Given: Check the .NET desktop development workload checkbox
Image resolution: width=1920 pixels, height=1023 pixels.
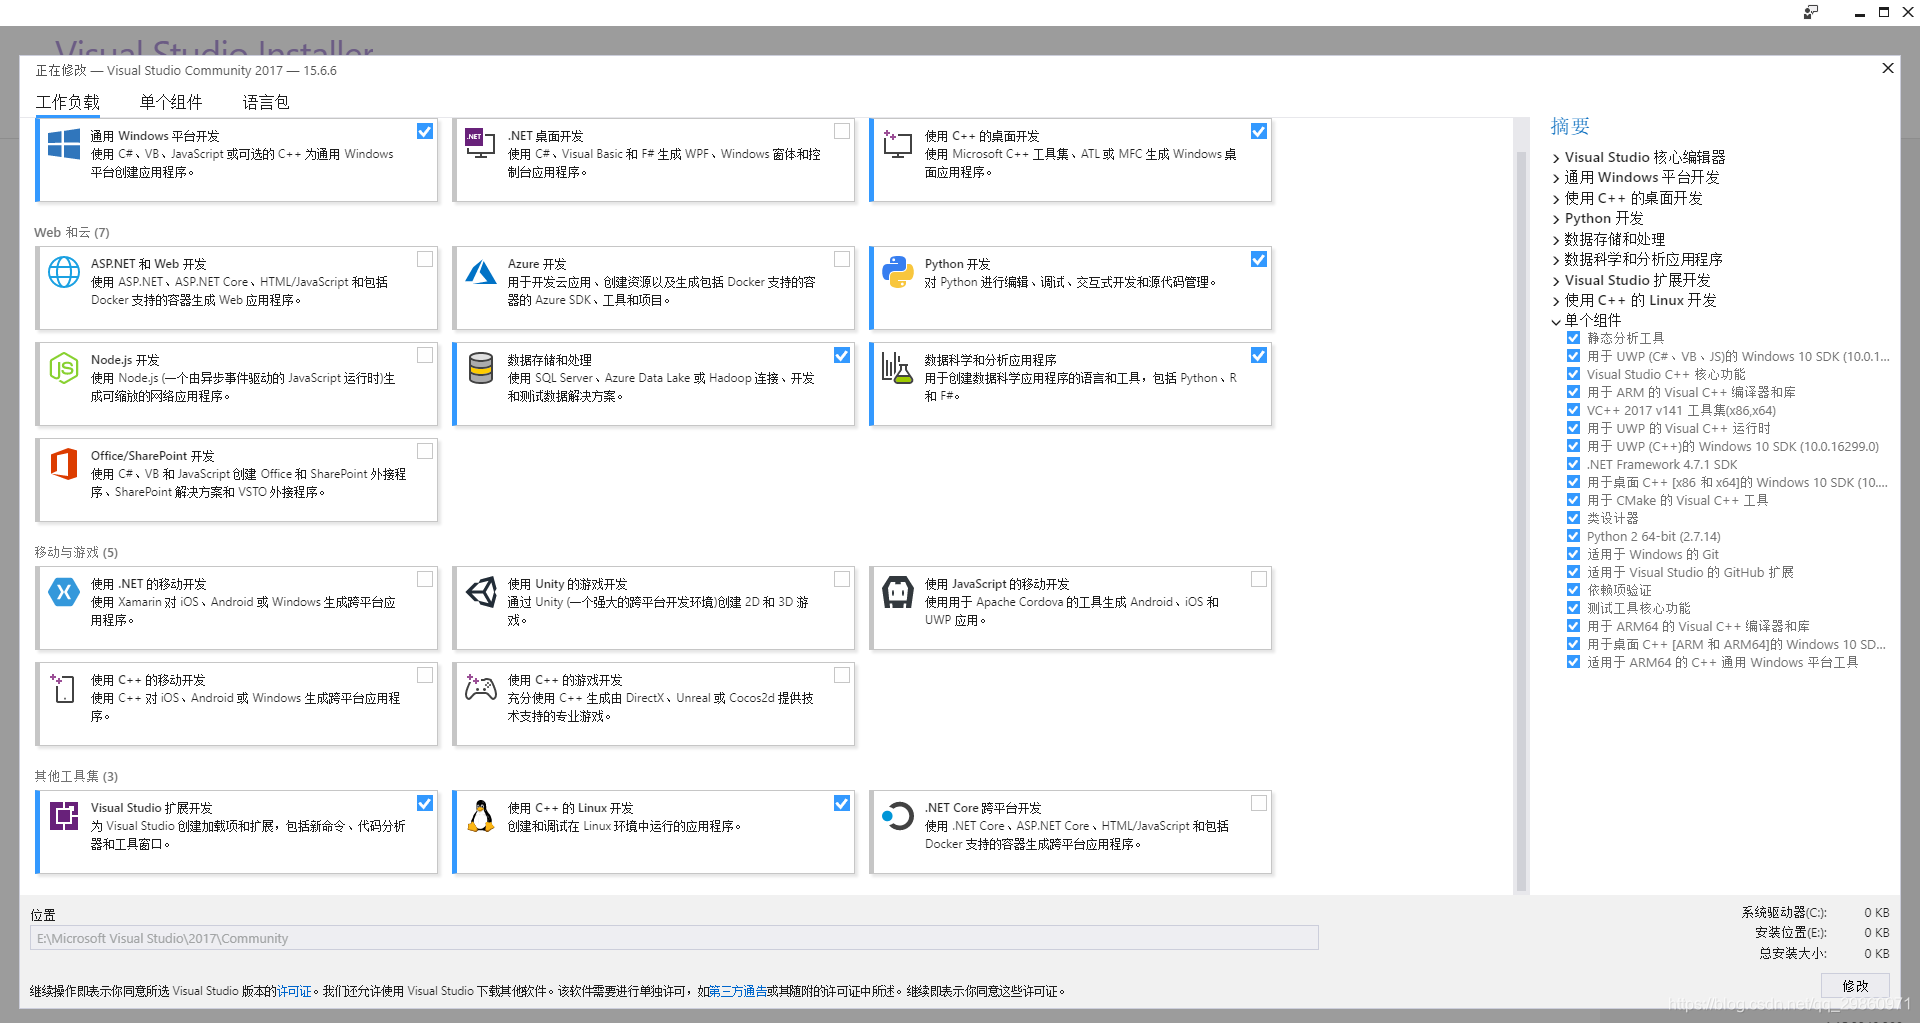Looking at the screenshot, I should click(842, 131).
